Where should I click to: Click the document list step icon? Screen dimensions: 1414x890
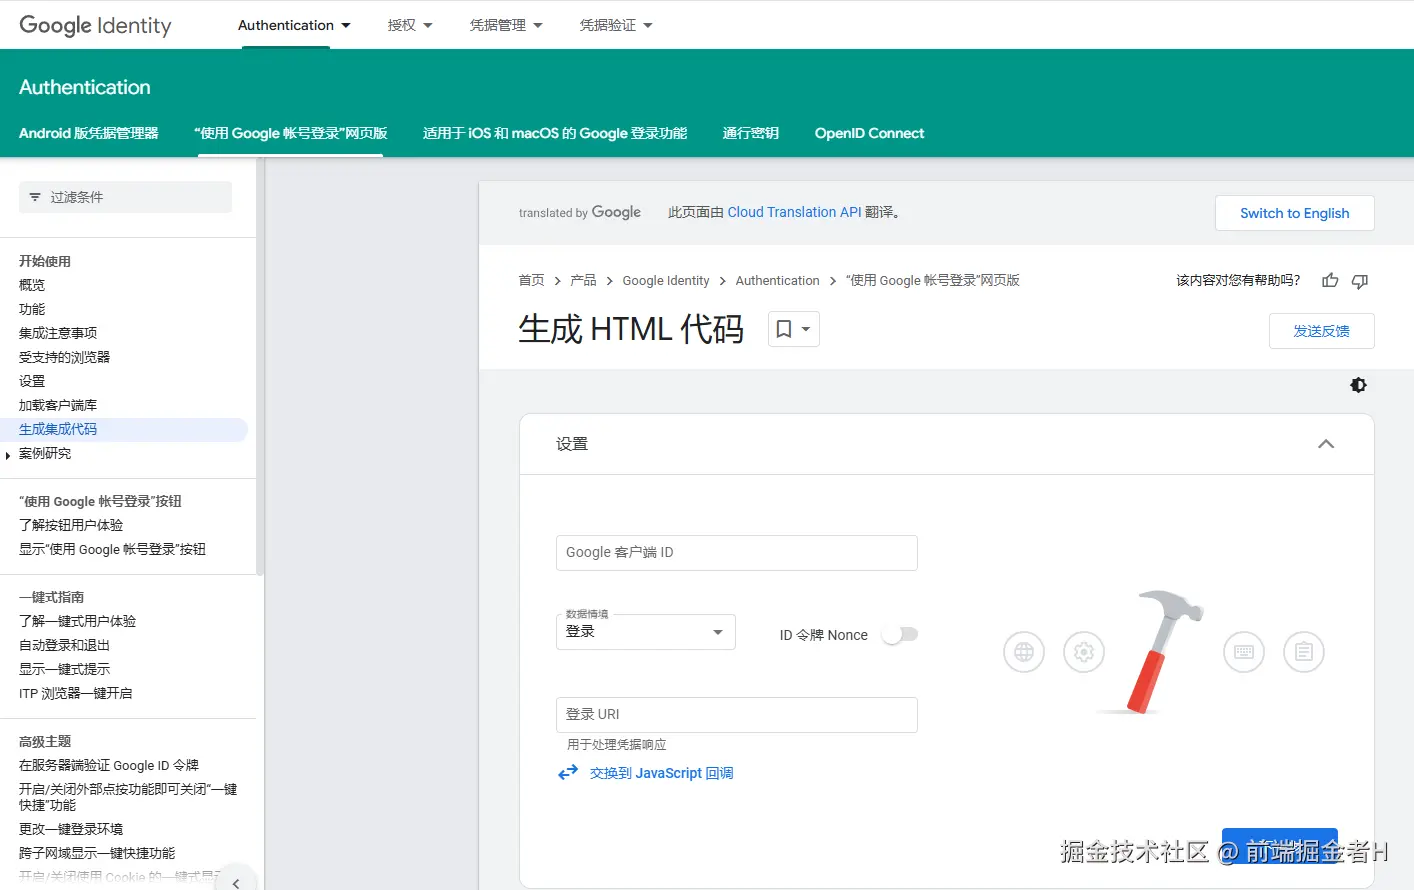(x=1304, y=652)
